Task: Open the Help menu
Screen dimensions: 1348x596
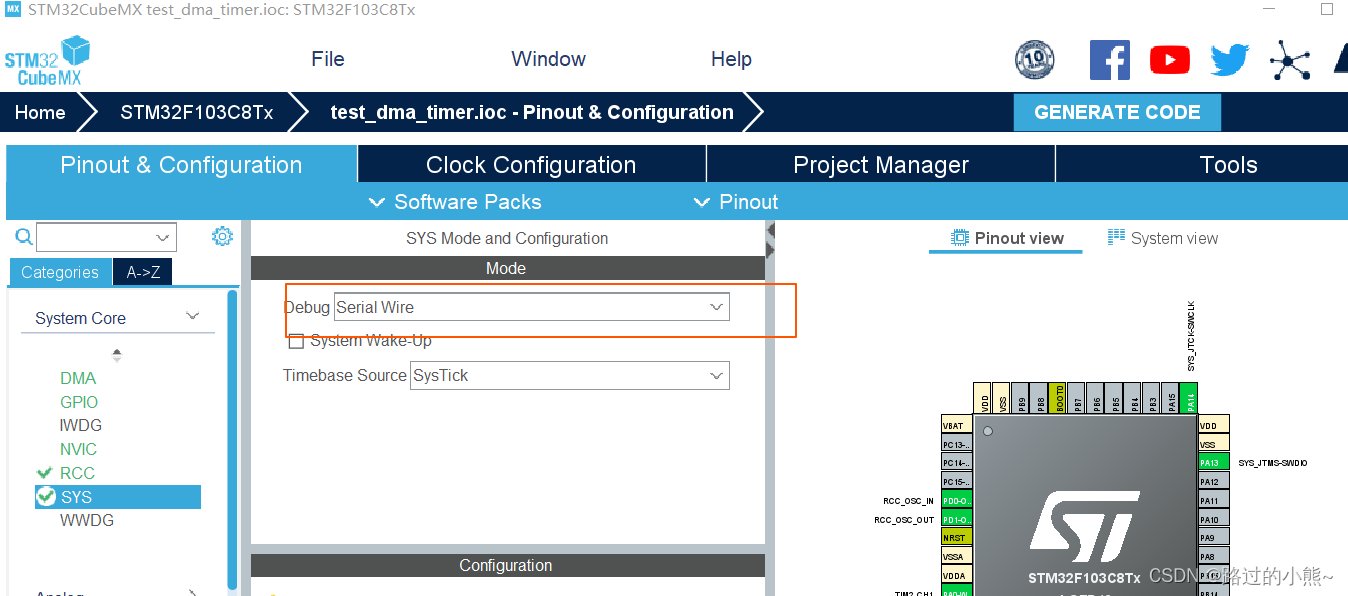Action: point(731,59)
